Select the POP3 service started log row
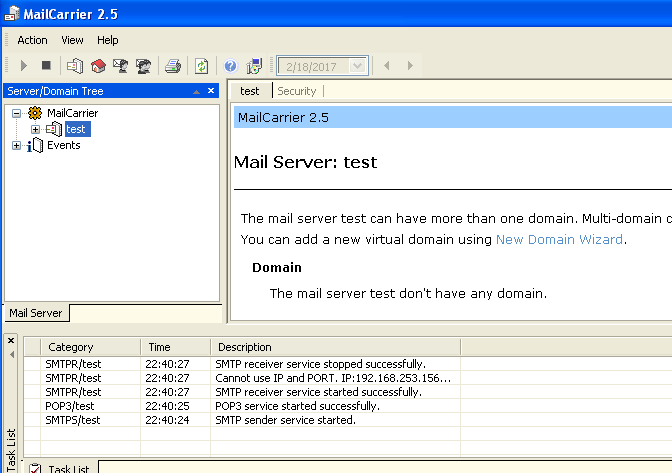 (x=297, y=406)
